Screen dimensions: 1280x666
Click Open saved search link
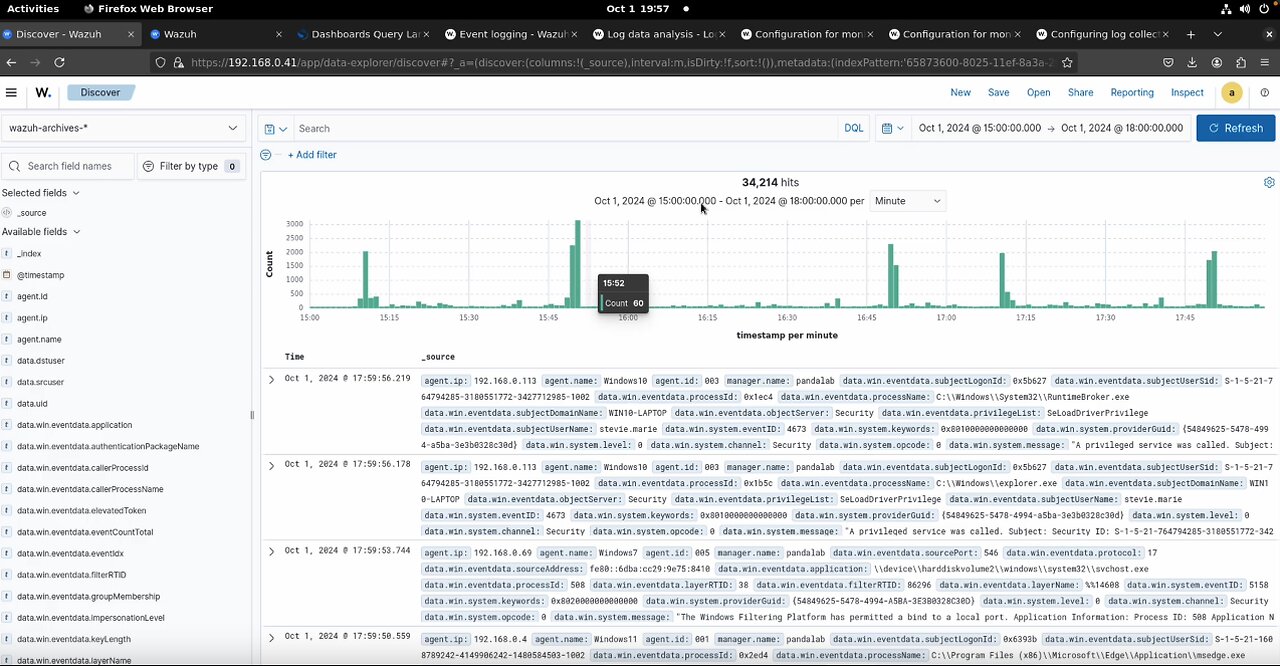(1038, 92)
